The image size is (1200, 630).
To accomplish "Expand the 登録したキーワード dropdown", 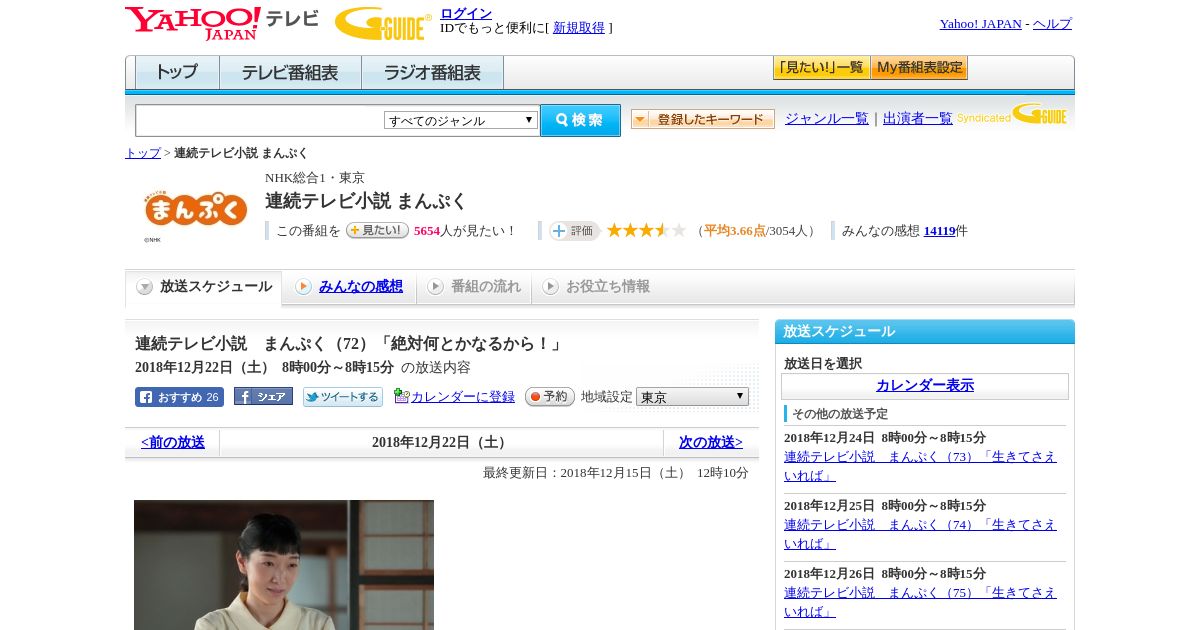I will point(703,119).
